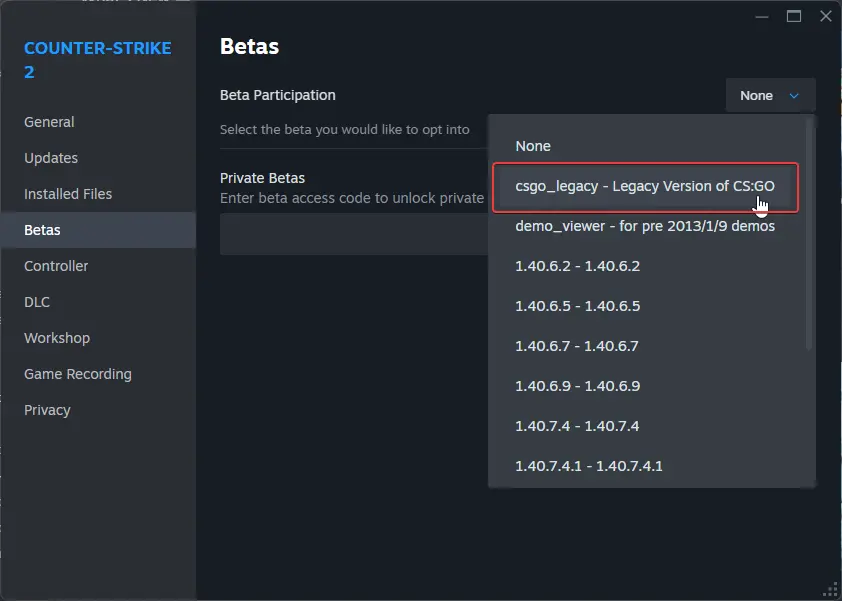Choose None in beta list
The width and height of the screenshot is (842, 601).
[x=647, y=146]
